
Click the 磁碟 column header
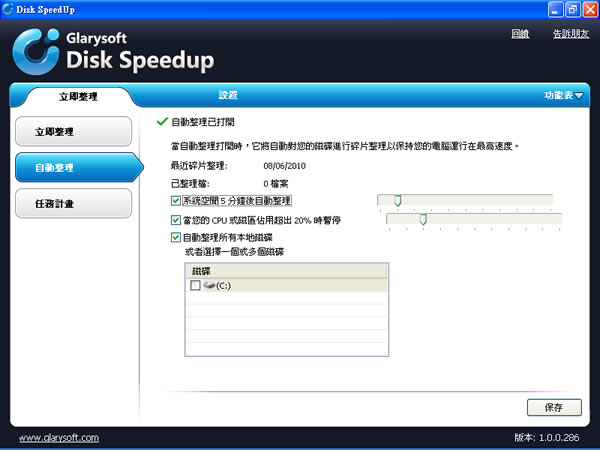pyautogui.click(x=287, y=271)
